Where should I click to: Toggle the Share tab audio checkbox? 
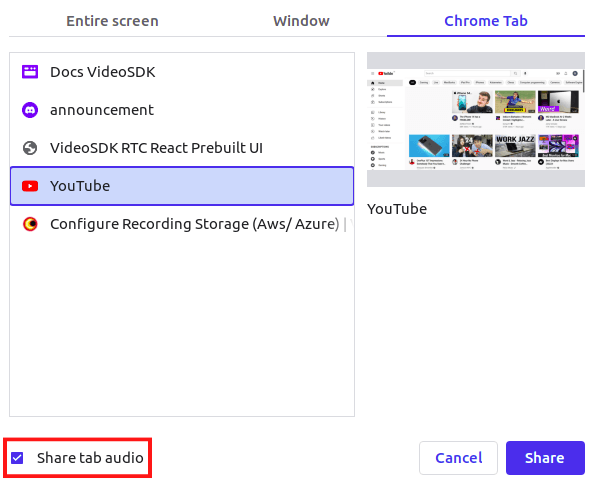(17, 458)
